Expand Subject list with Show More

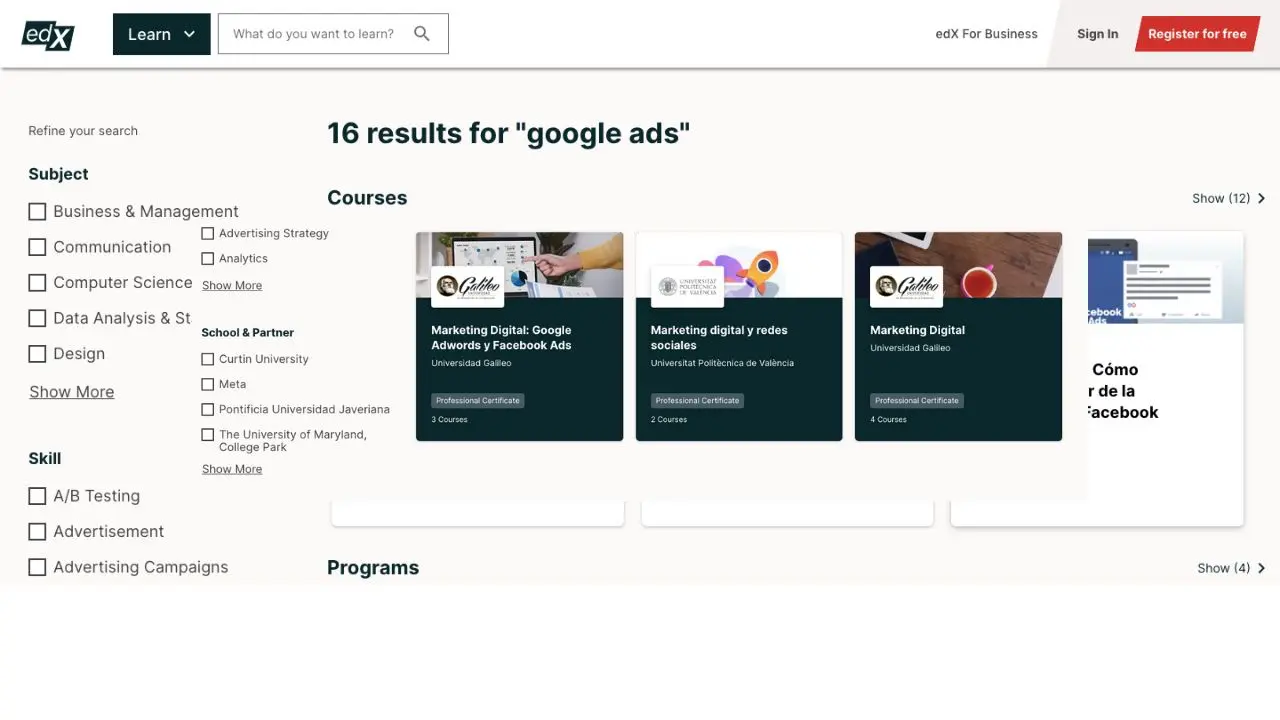click(x=72, y=392)
